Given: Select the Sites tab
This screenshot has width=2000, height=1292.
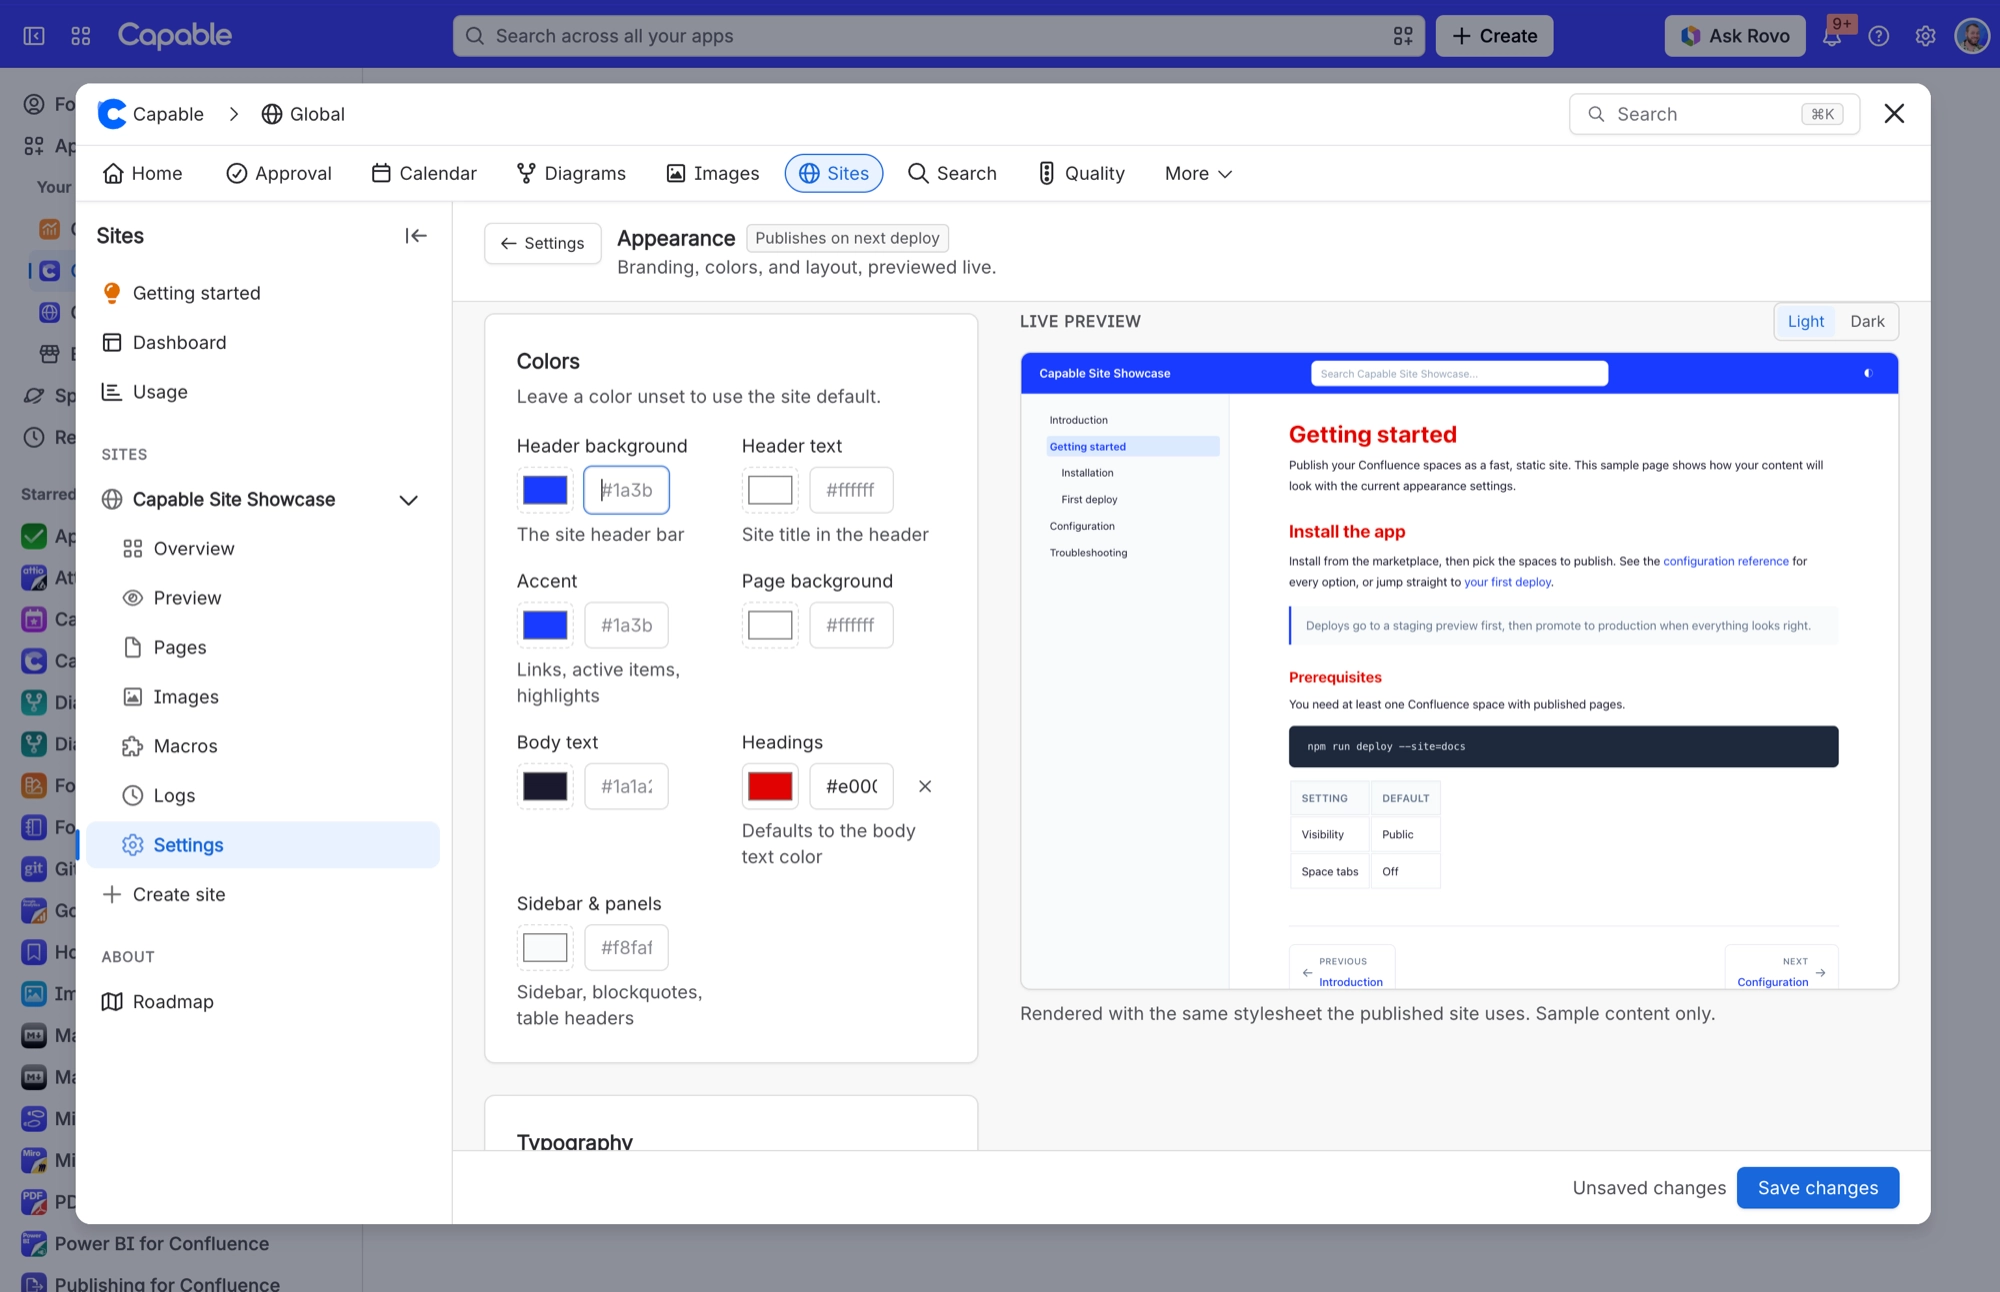Looking at the screenshot, I should (x=834, y=174).
